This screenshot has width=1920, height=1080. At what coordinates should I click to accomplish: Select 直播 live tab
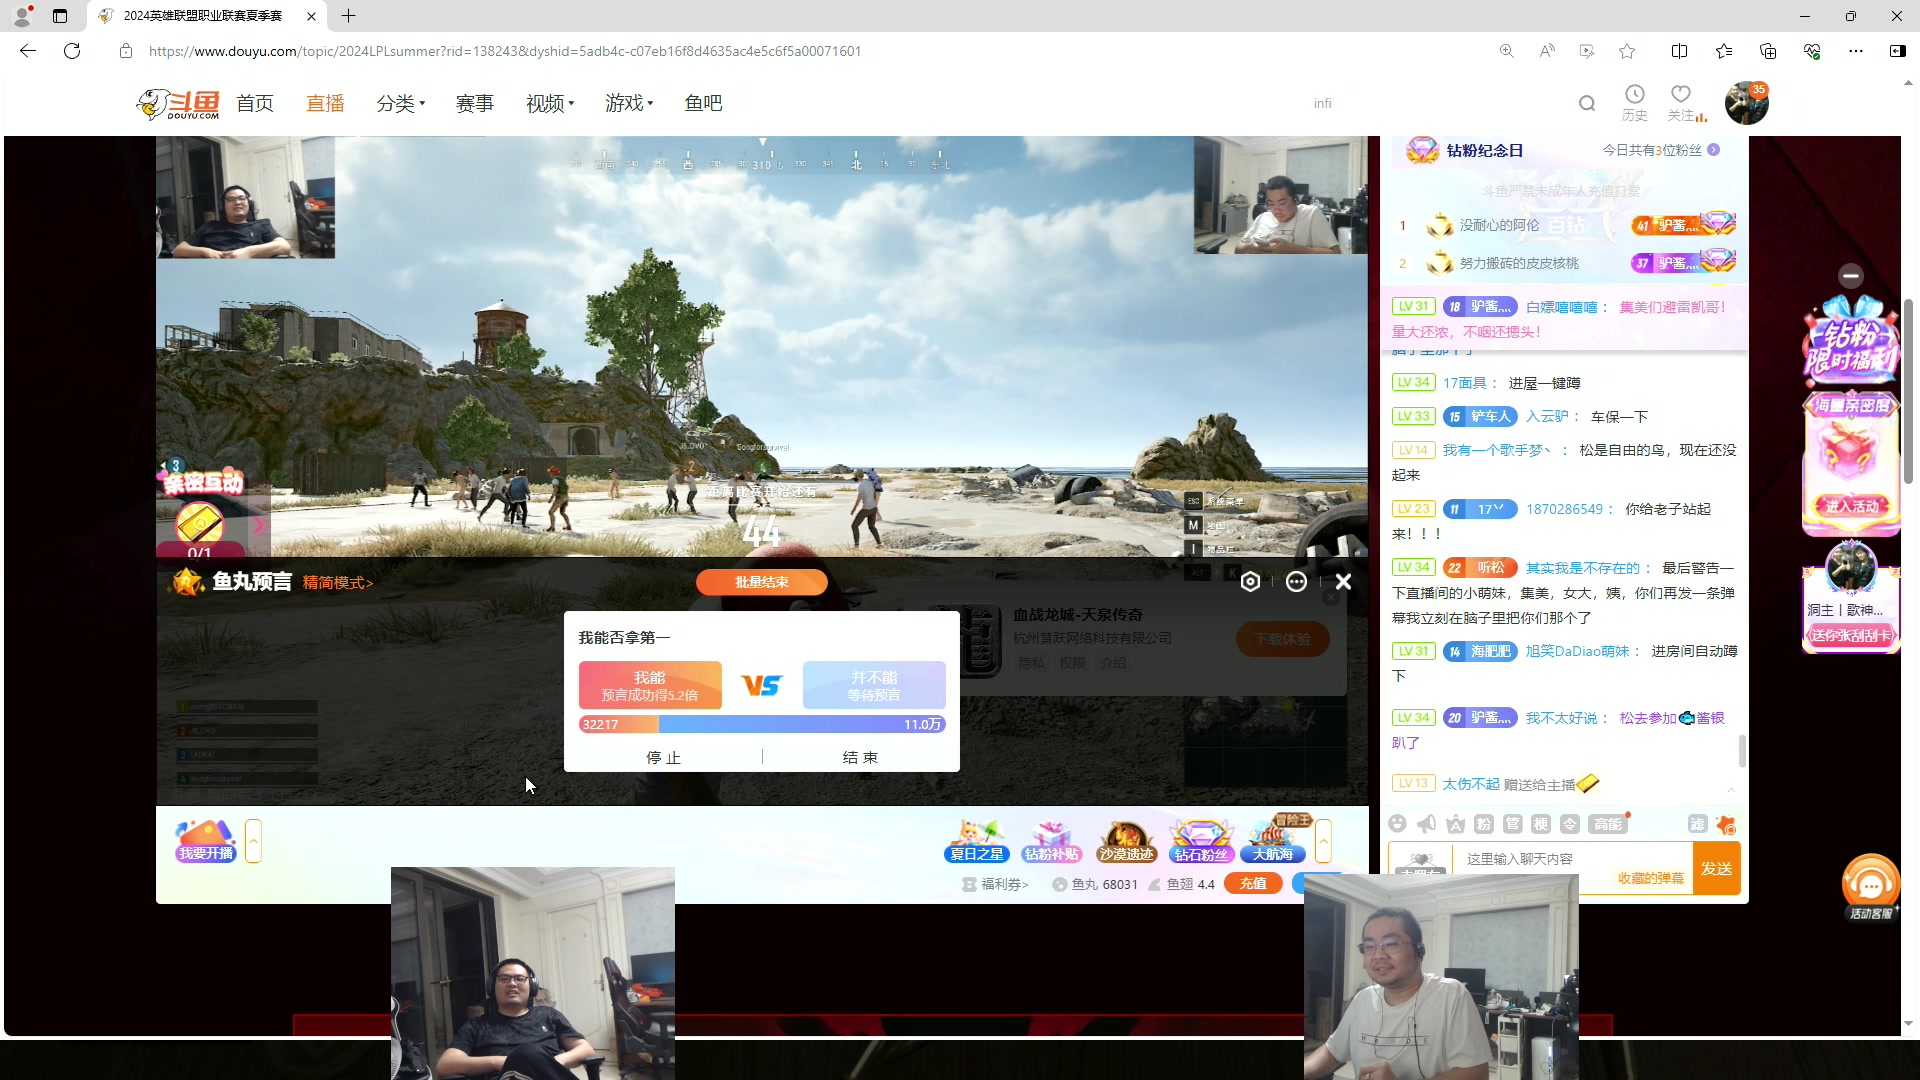pyautogui.click(x=325, y=103)
